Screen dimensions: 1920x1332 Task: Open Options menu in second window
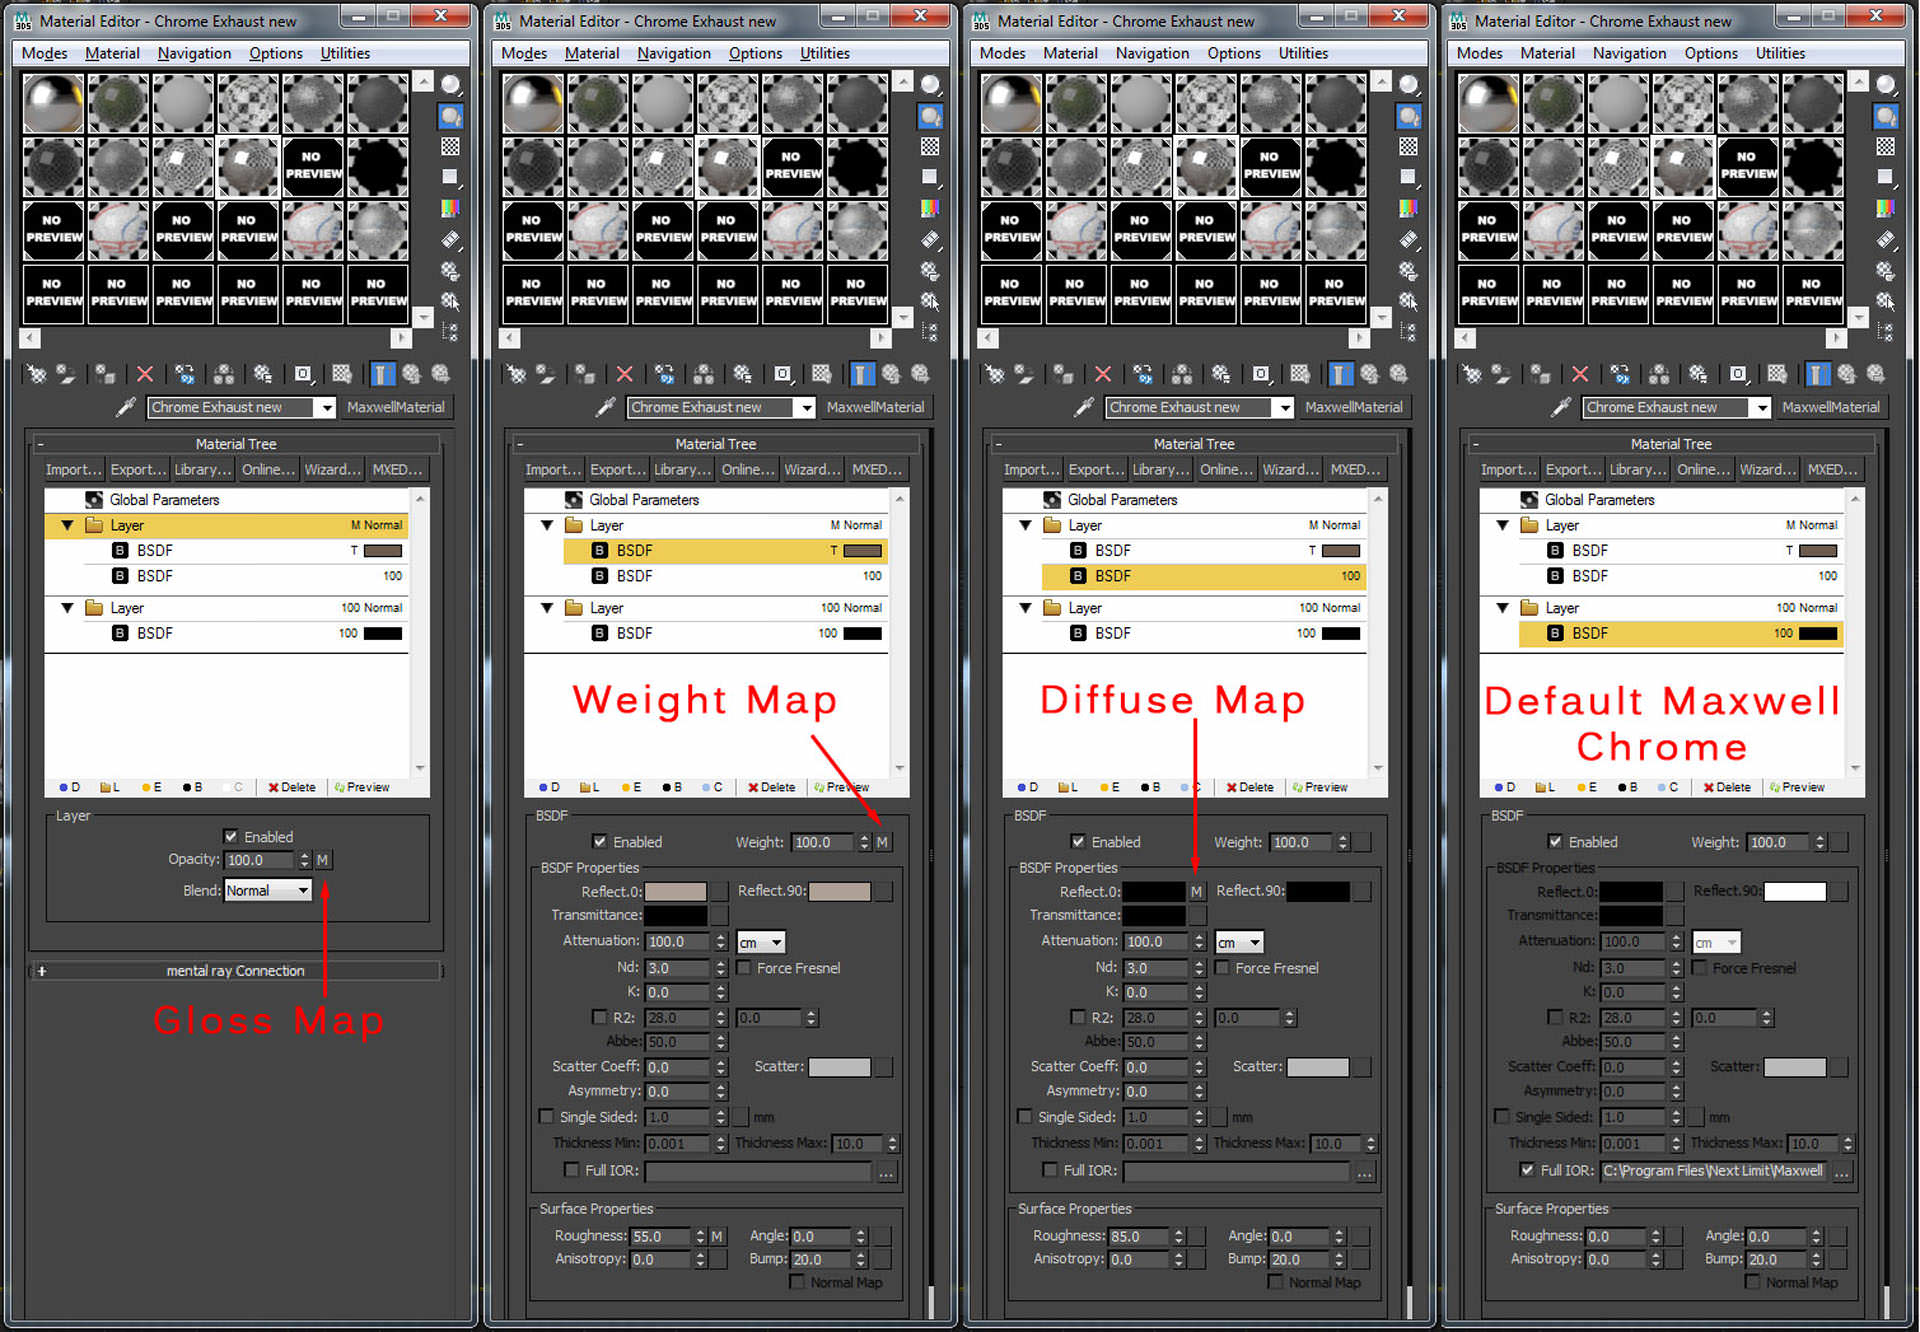pyautogui.click(x=755, y=53)
